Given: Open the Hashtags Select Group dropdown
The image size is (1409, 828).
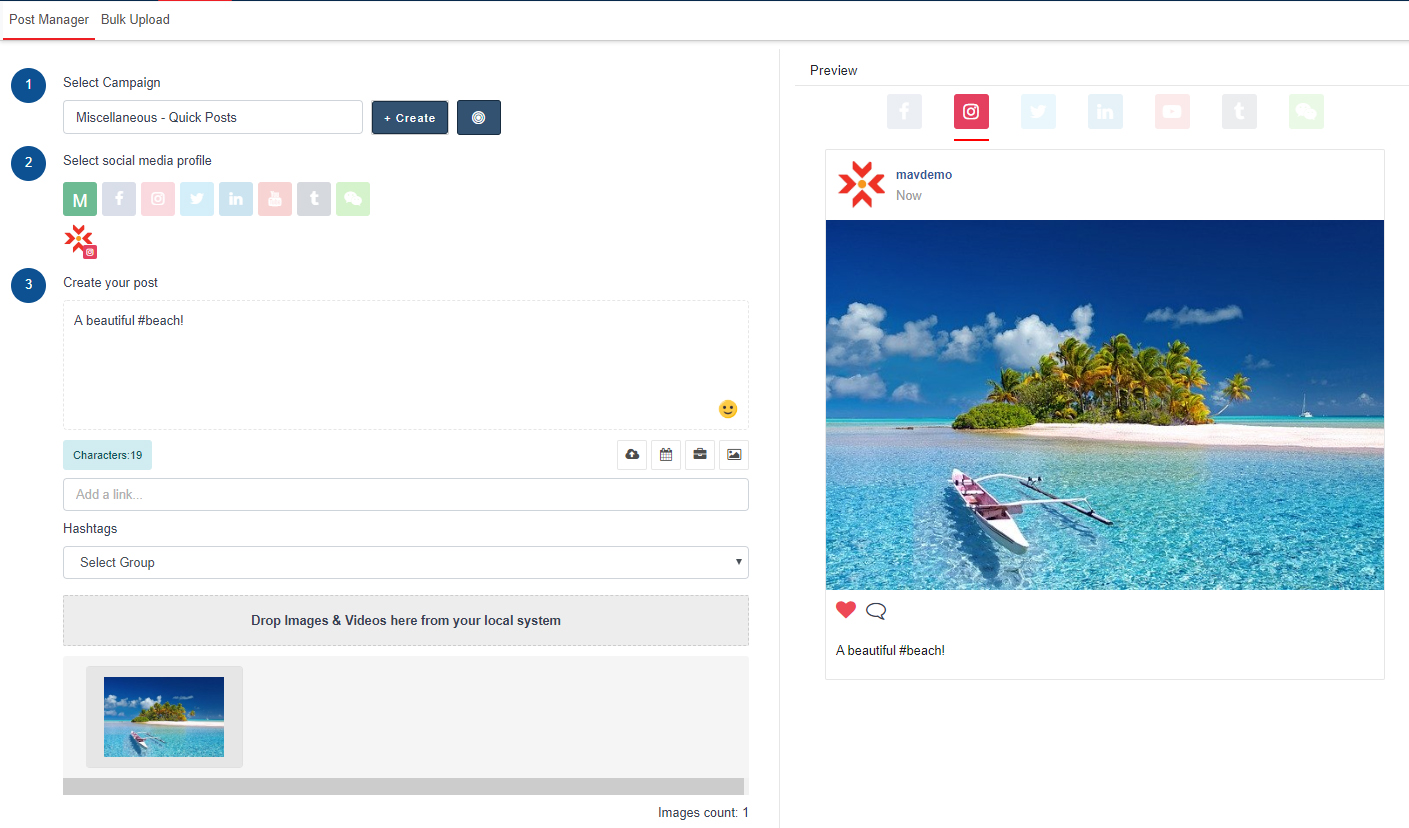Looking at the screenshot, I should point(405,562).
